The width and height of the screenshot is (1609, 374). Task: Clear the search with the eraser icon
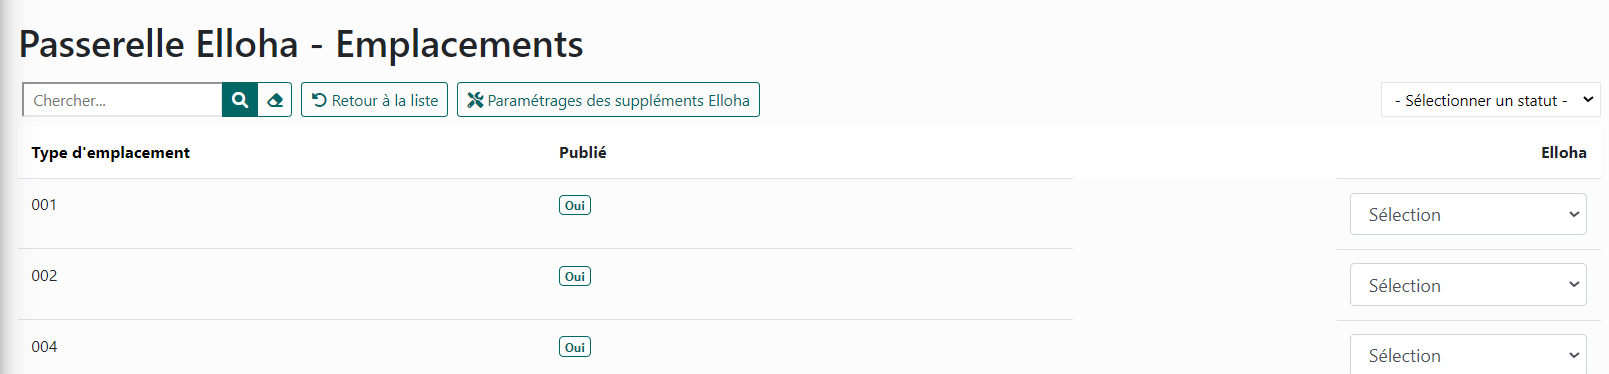pyautogui.click(x=275, y=100)
